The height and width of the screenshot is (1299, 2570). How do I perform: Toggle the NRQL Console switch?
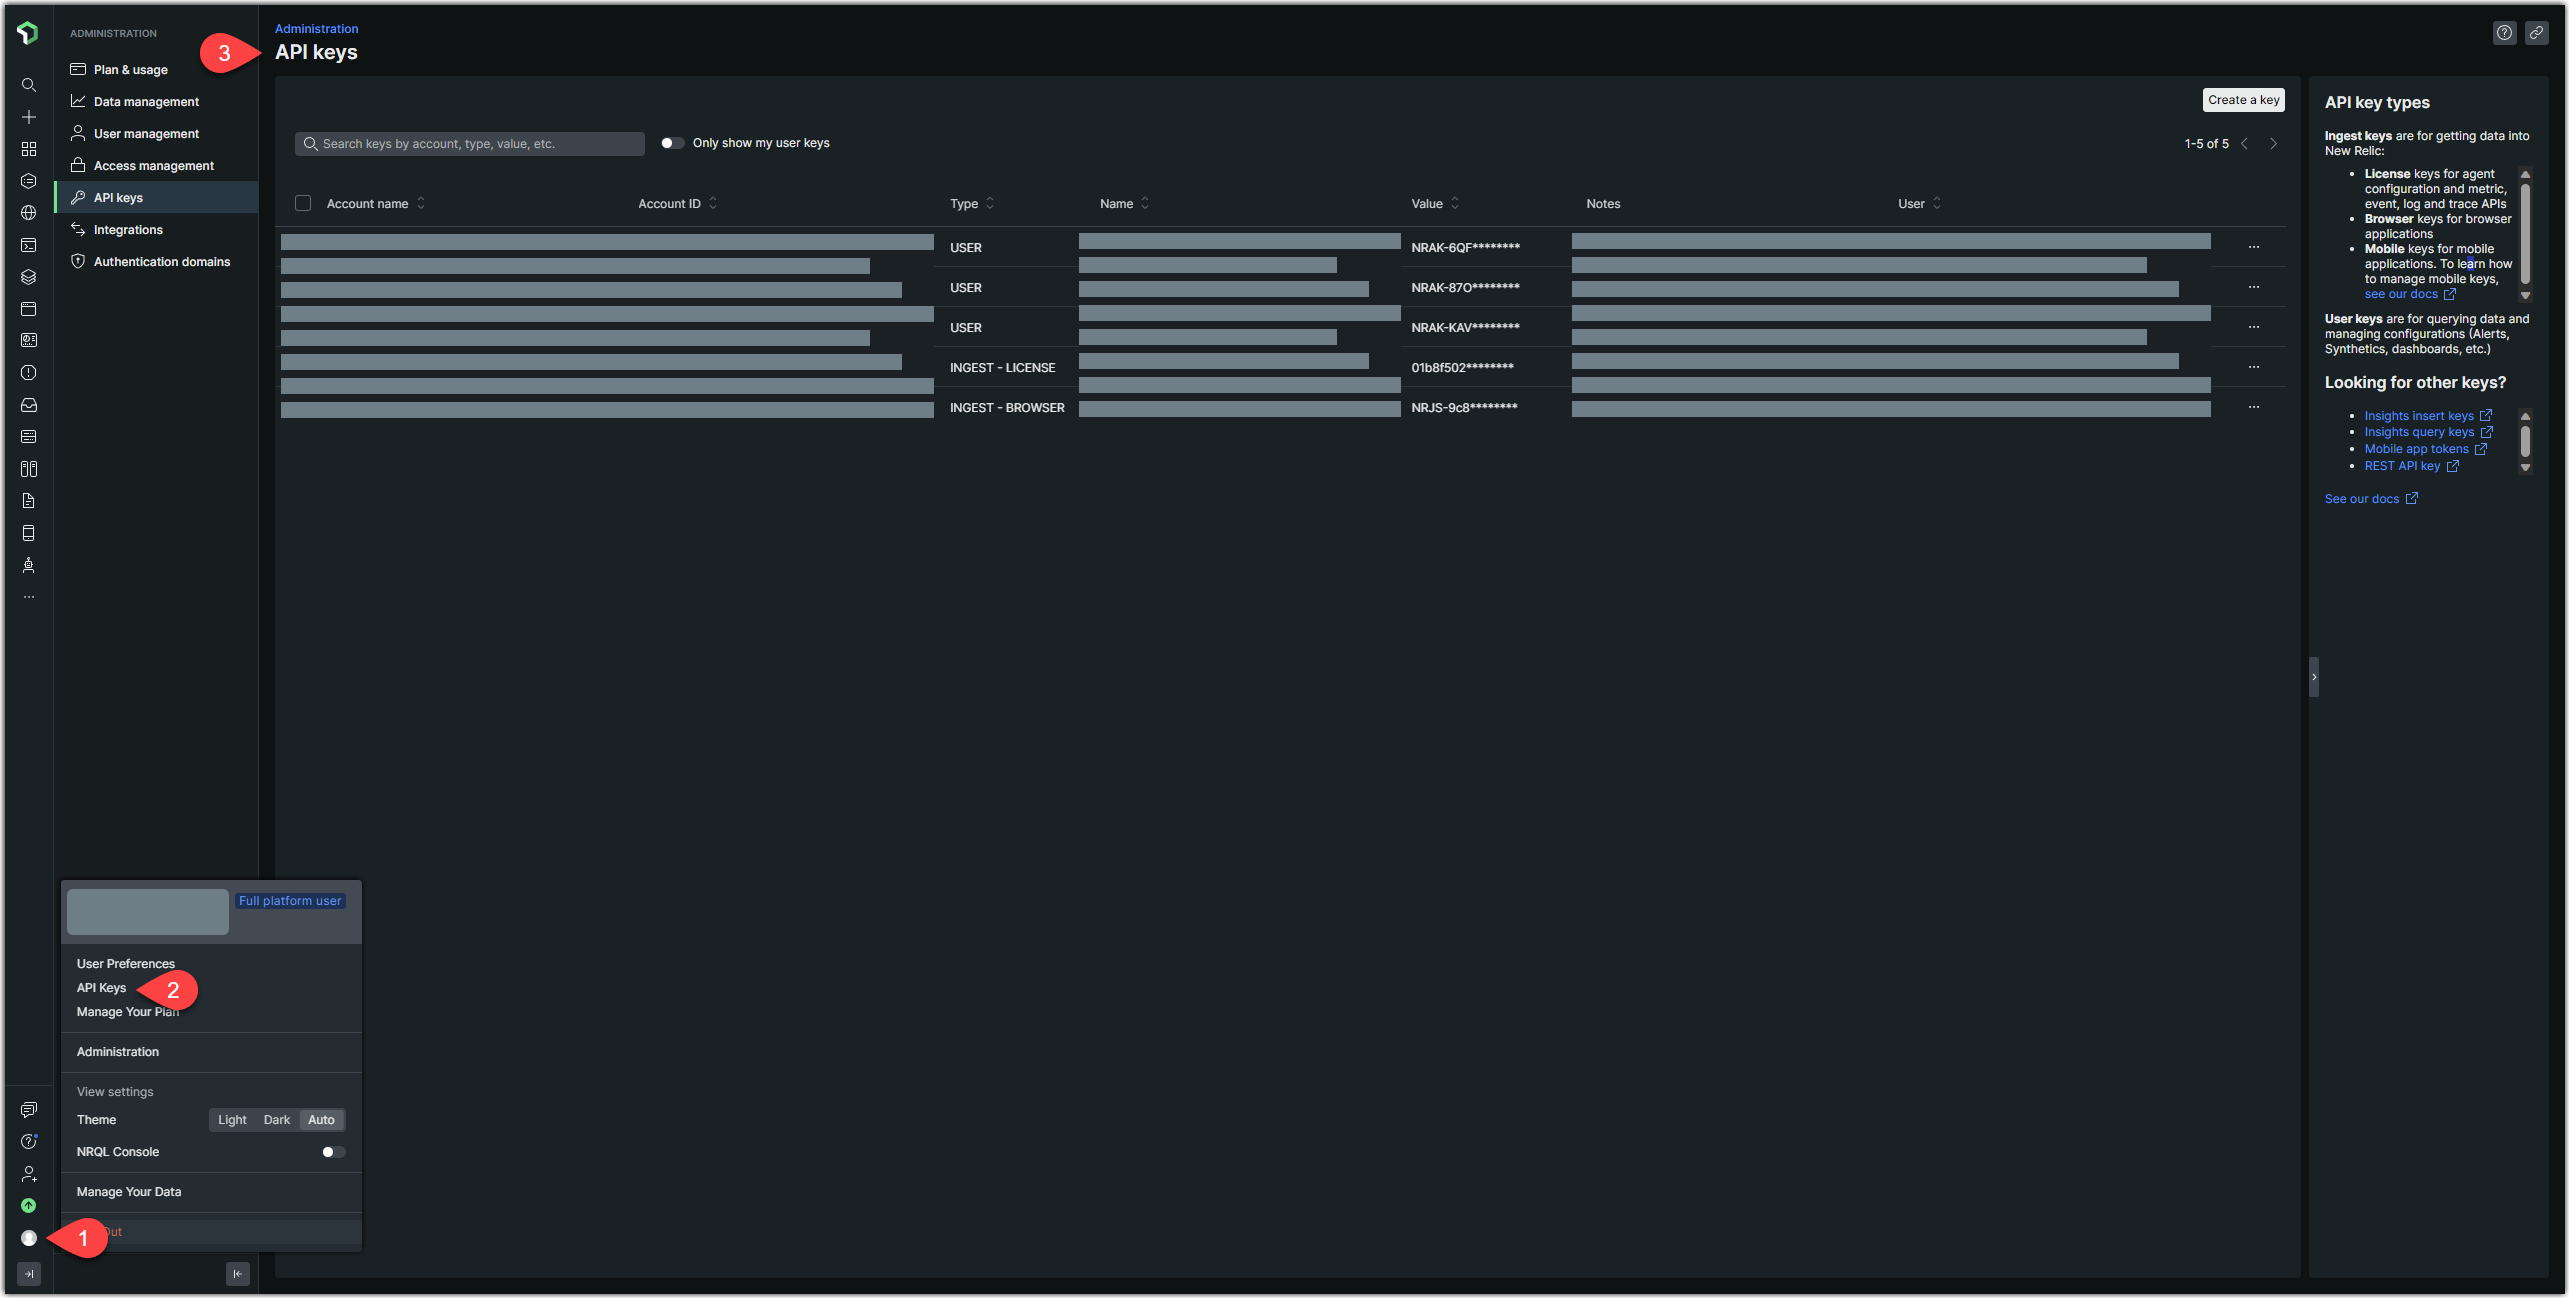(333, 1152)
